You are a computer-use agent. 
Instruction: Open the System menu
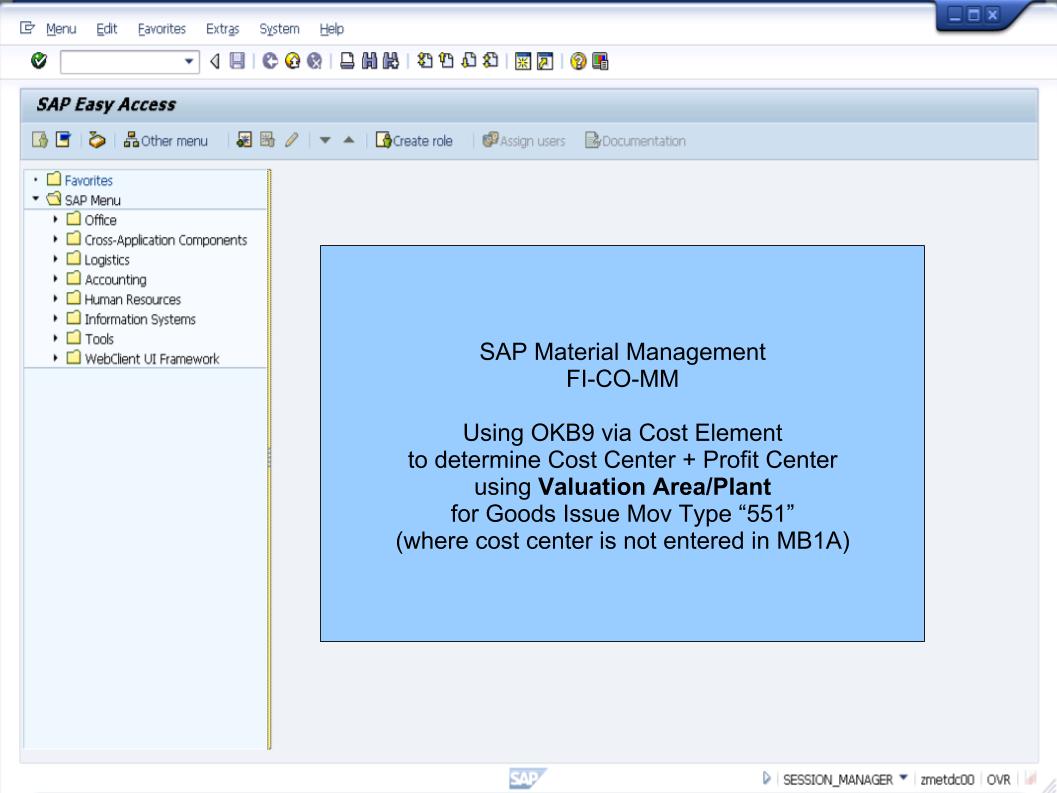278,29
